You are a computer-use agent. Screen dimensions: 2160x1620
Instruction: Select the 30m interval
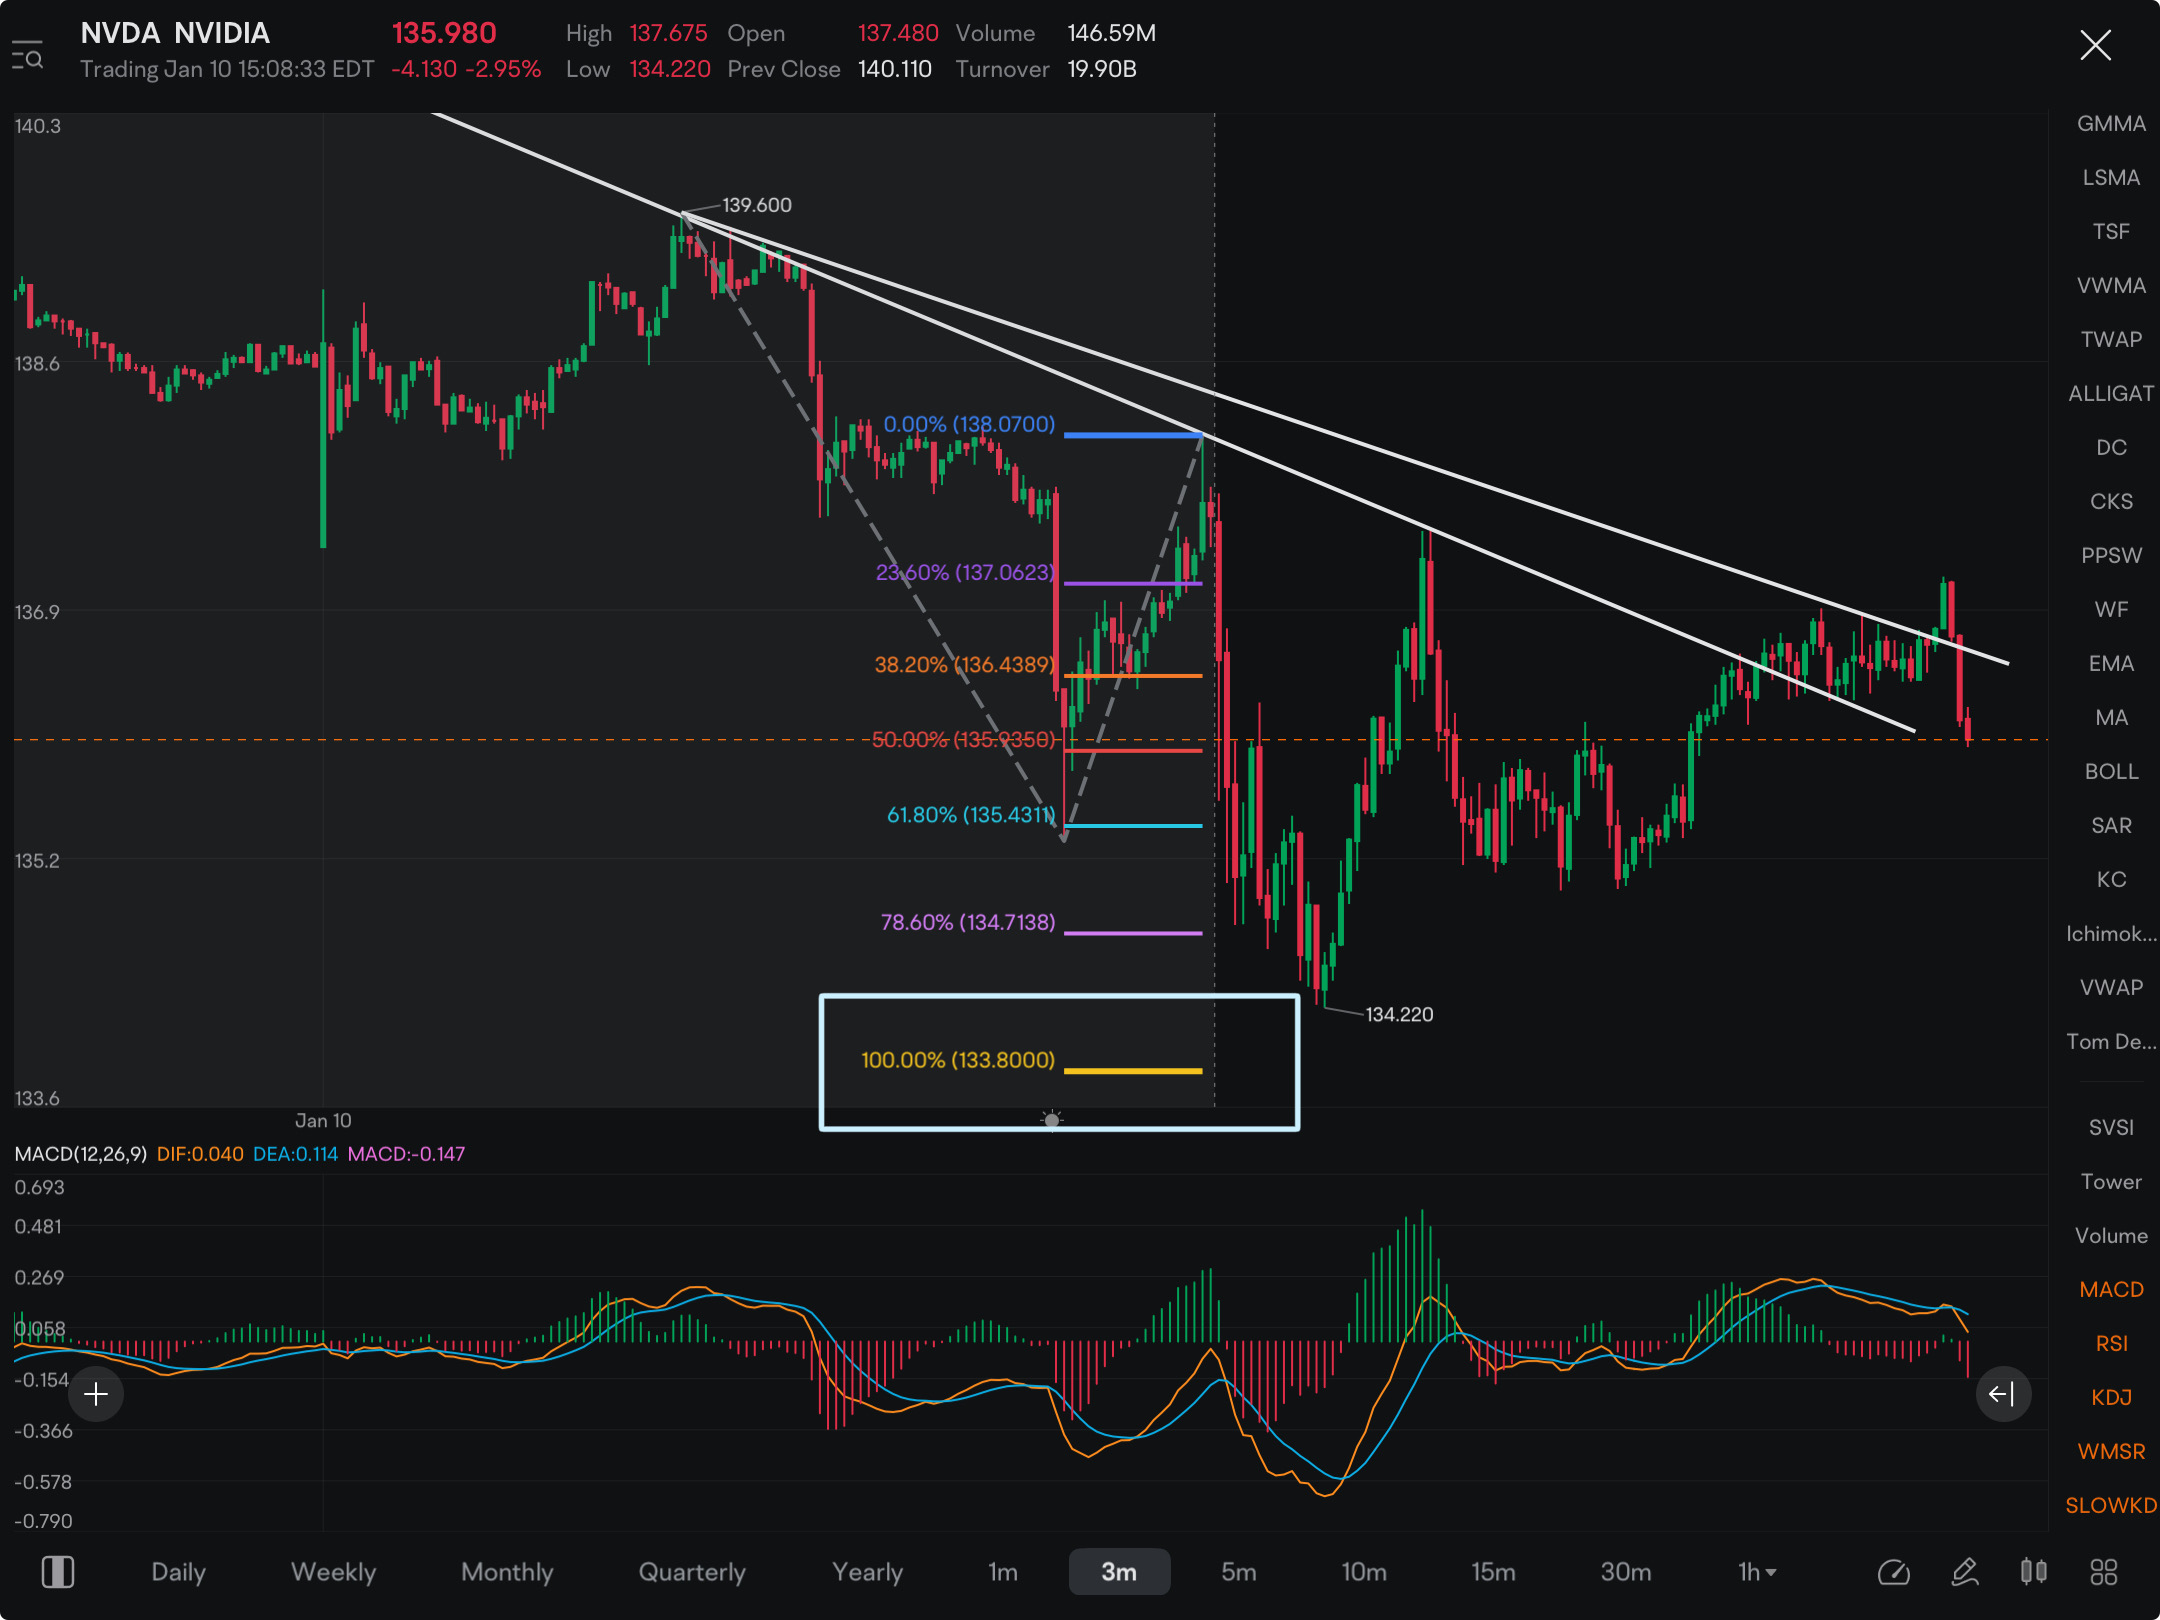pos(1626,1572)
